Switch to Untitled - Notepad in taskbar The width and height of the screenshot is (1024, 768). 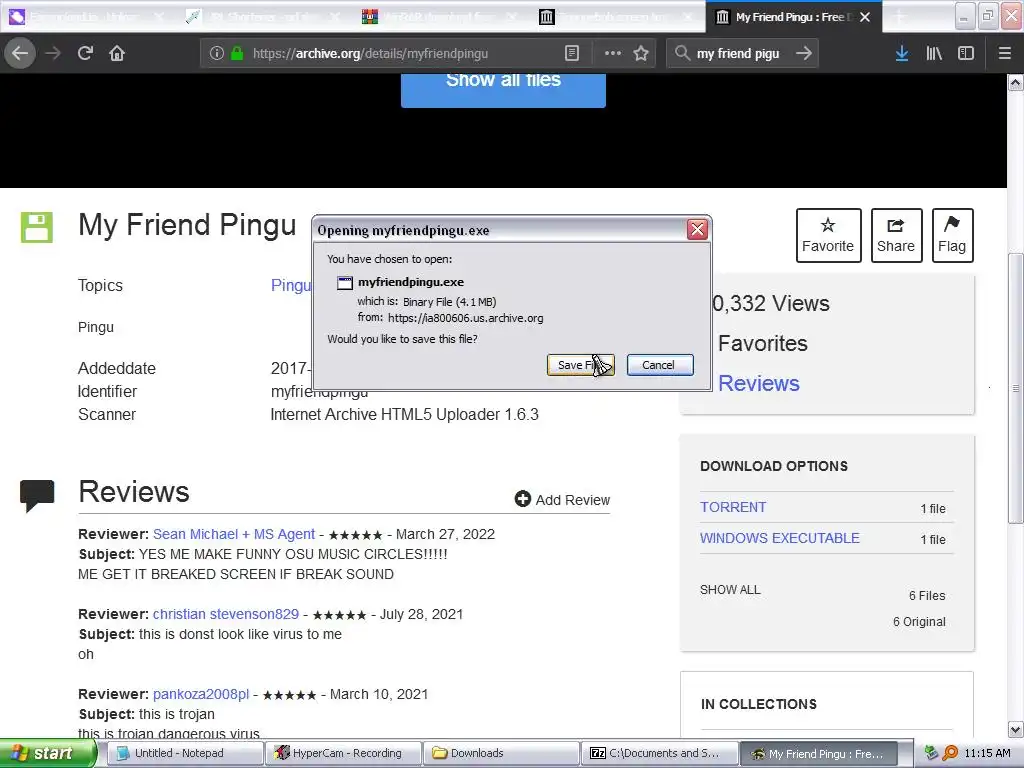[x=184, y=754]
